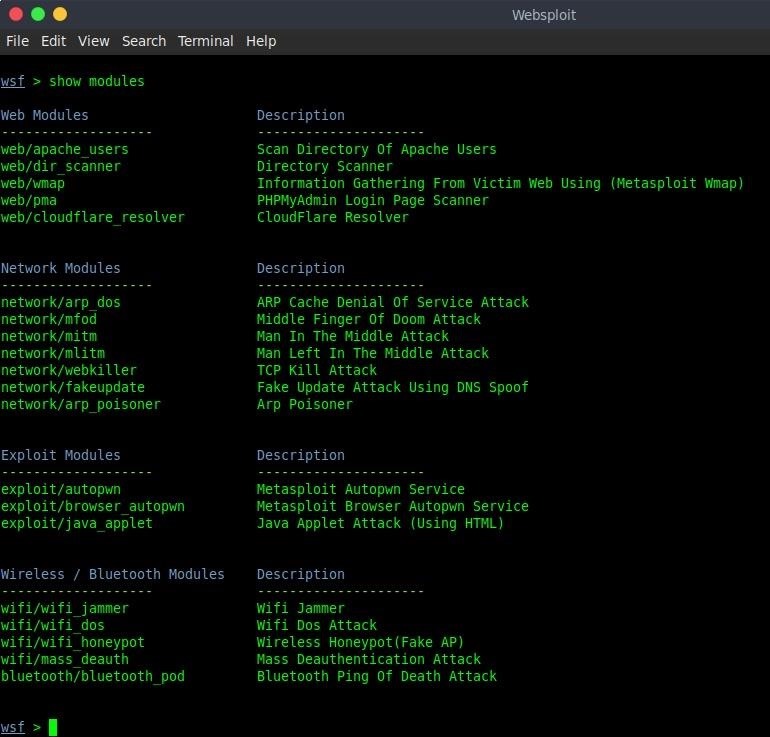This screenshot has height=737, width=770.
Task: Click the wifi/wifi_honeypot module entry
Action: pyautogui.click(x=72, y=642)
